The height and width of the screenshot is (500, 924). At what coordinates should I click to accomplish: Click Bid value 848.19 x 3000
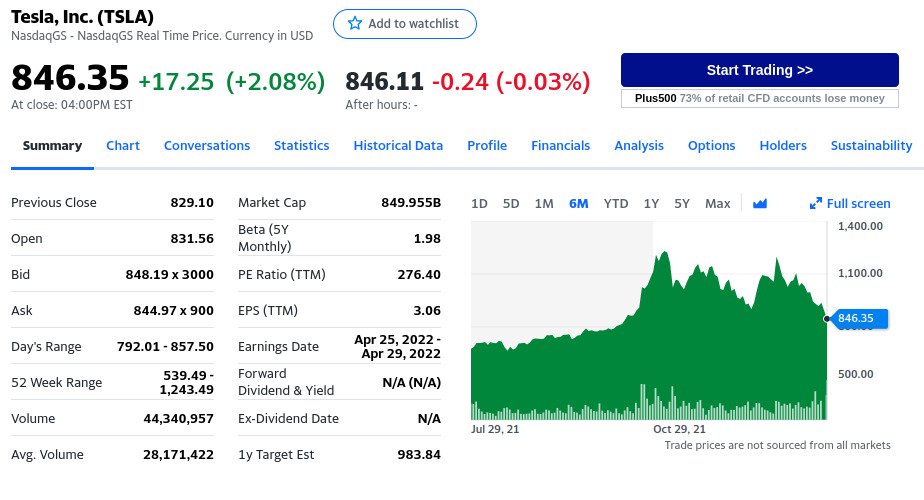[x=170, y=274]
